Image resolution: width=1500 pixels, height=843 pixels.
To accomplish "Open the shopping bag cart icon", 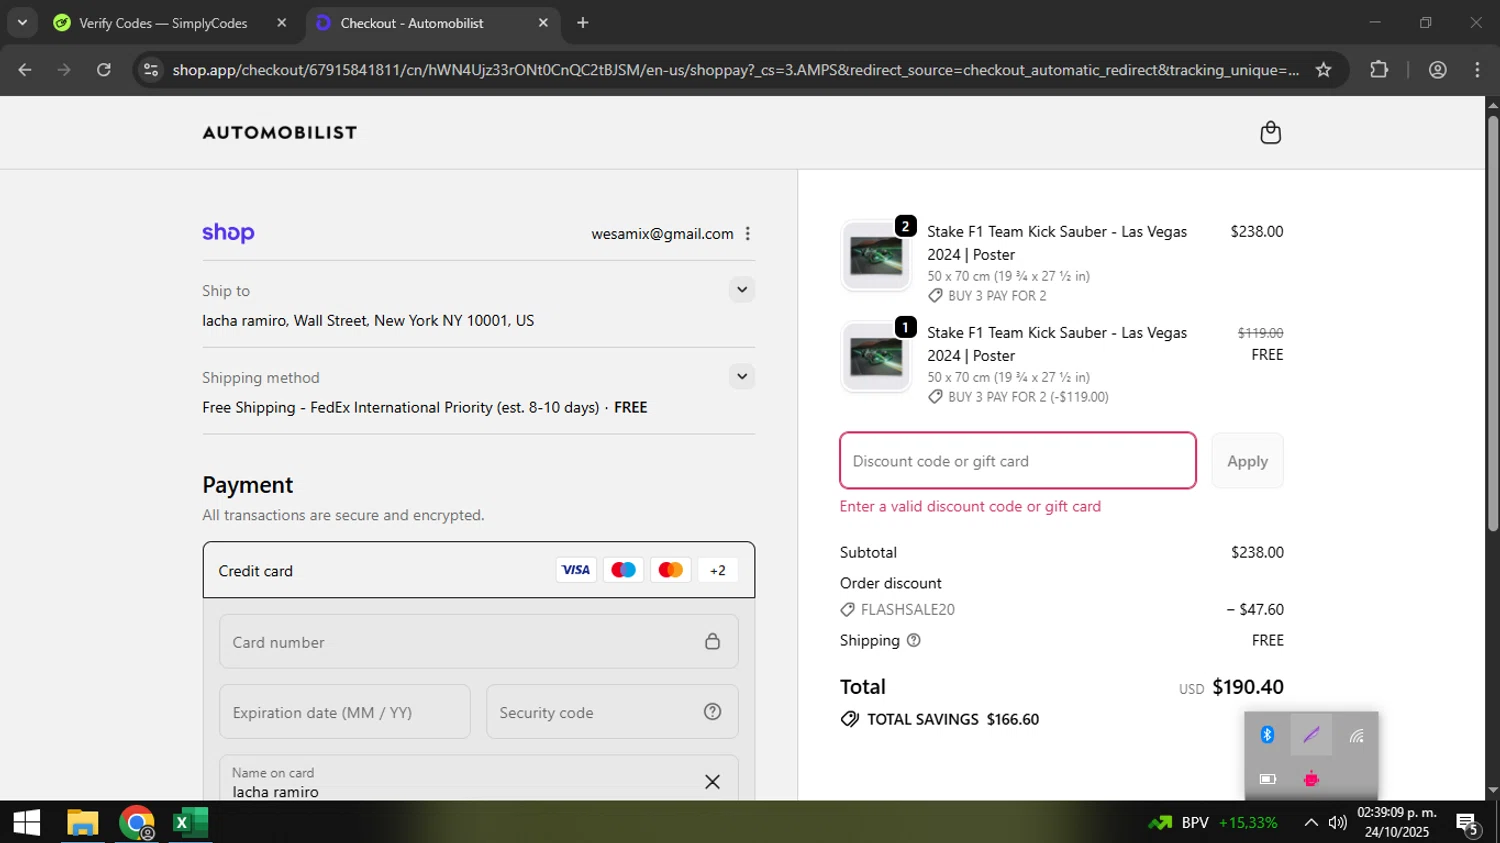I will tap(1270, 132).
